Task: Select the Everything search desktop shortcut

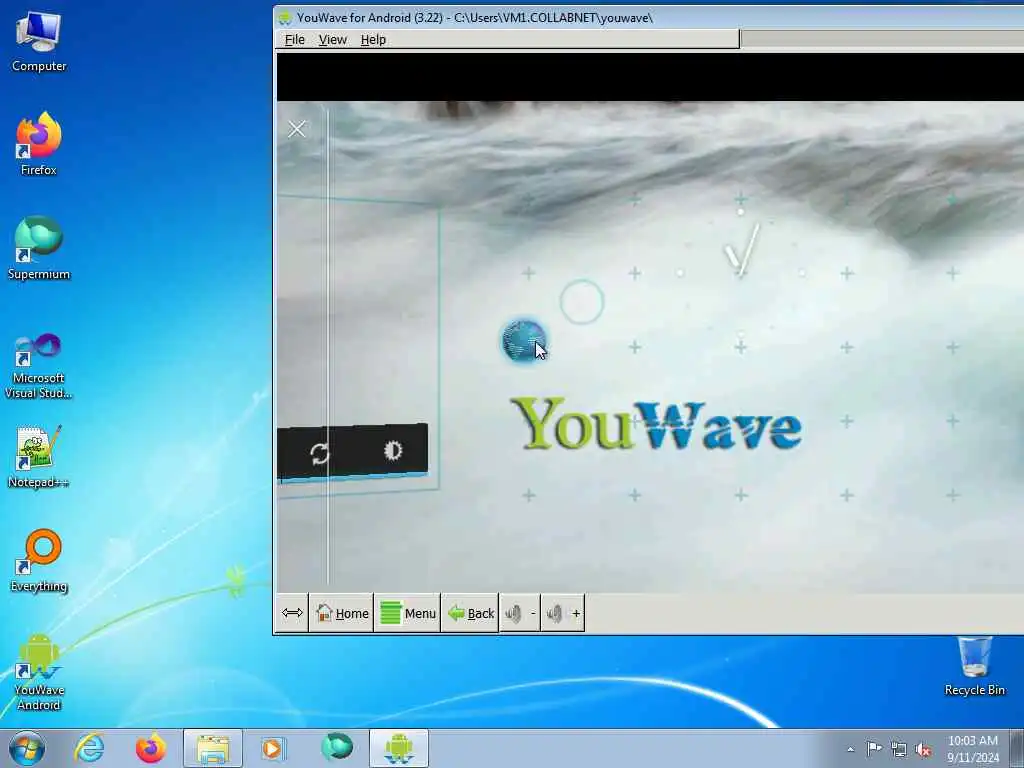Action: click(39, 561)
